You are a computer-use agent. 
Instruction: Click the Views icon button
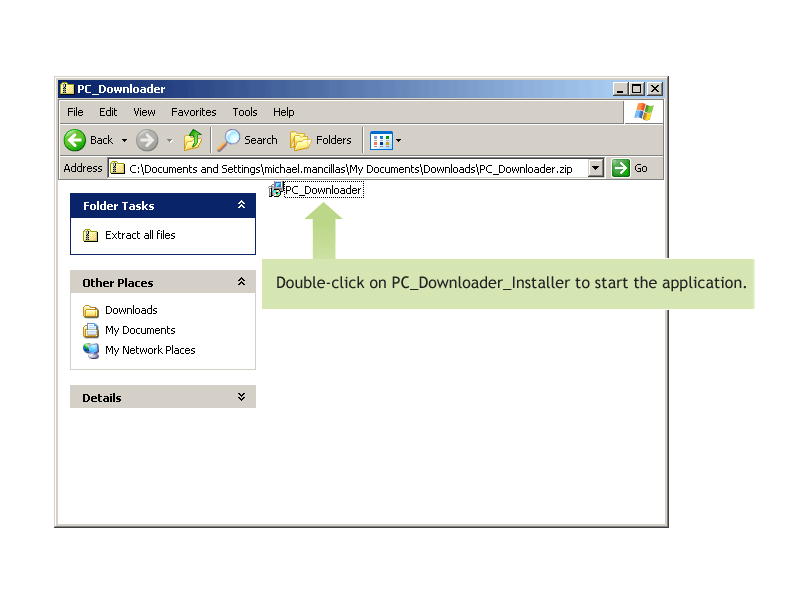381,140
